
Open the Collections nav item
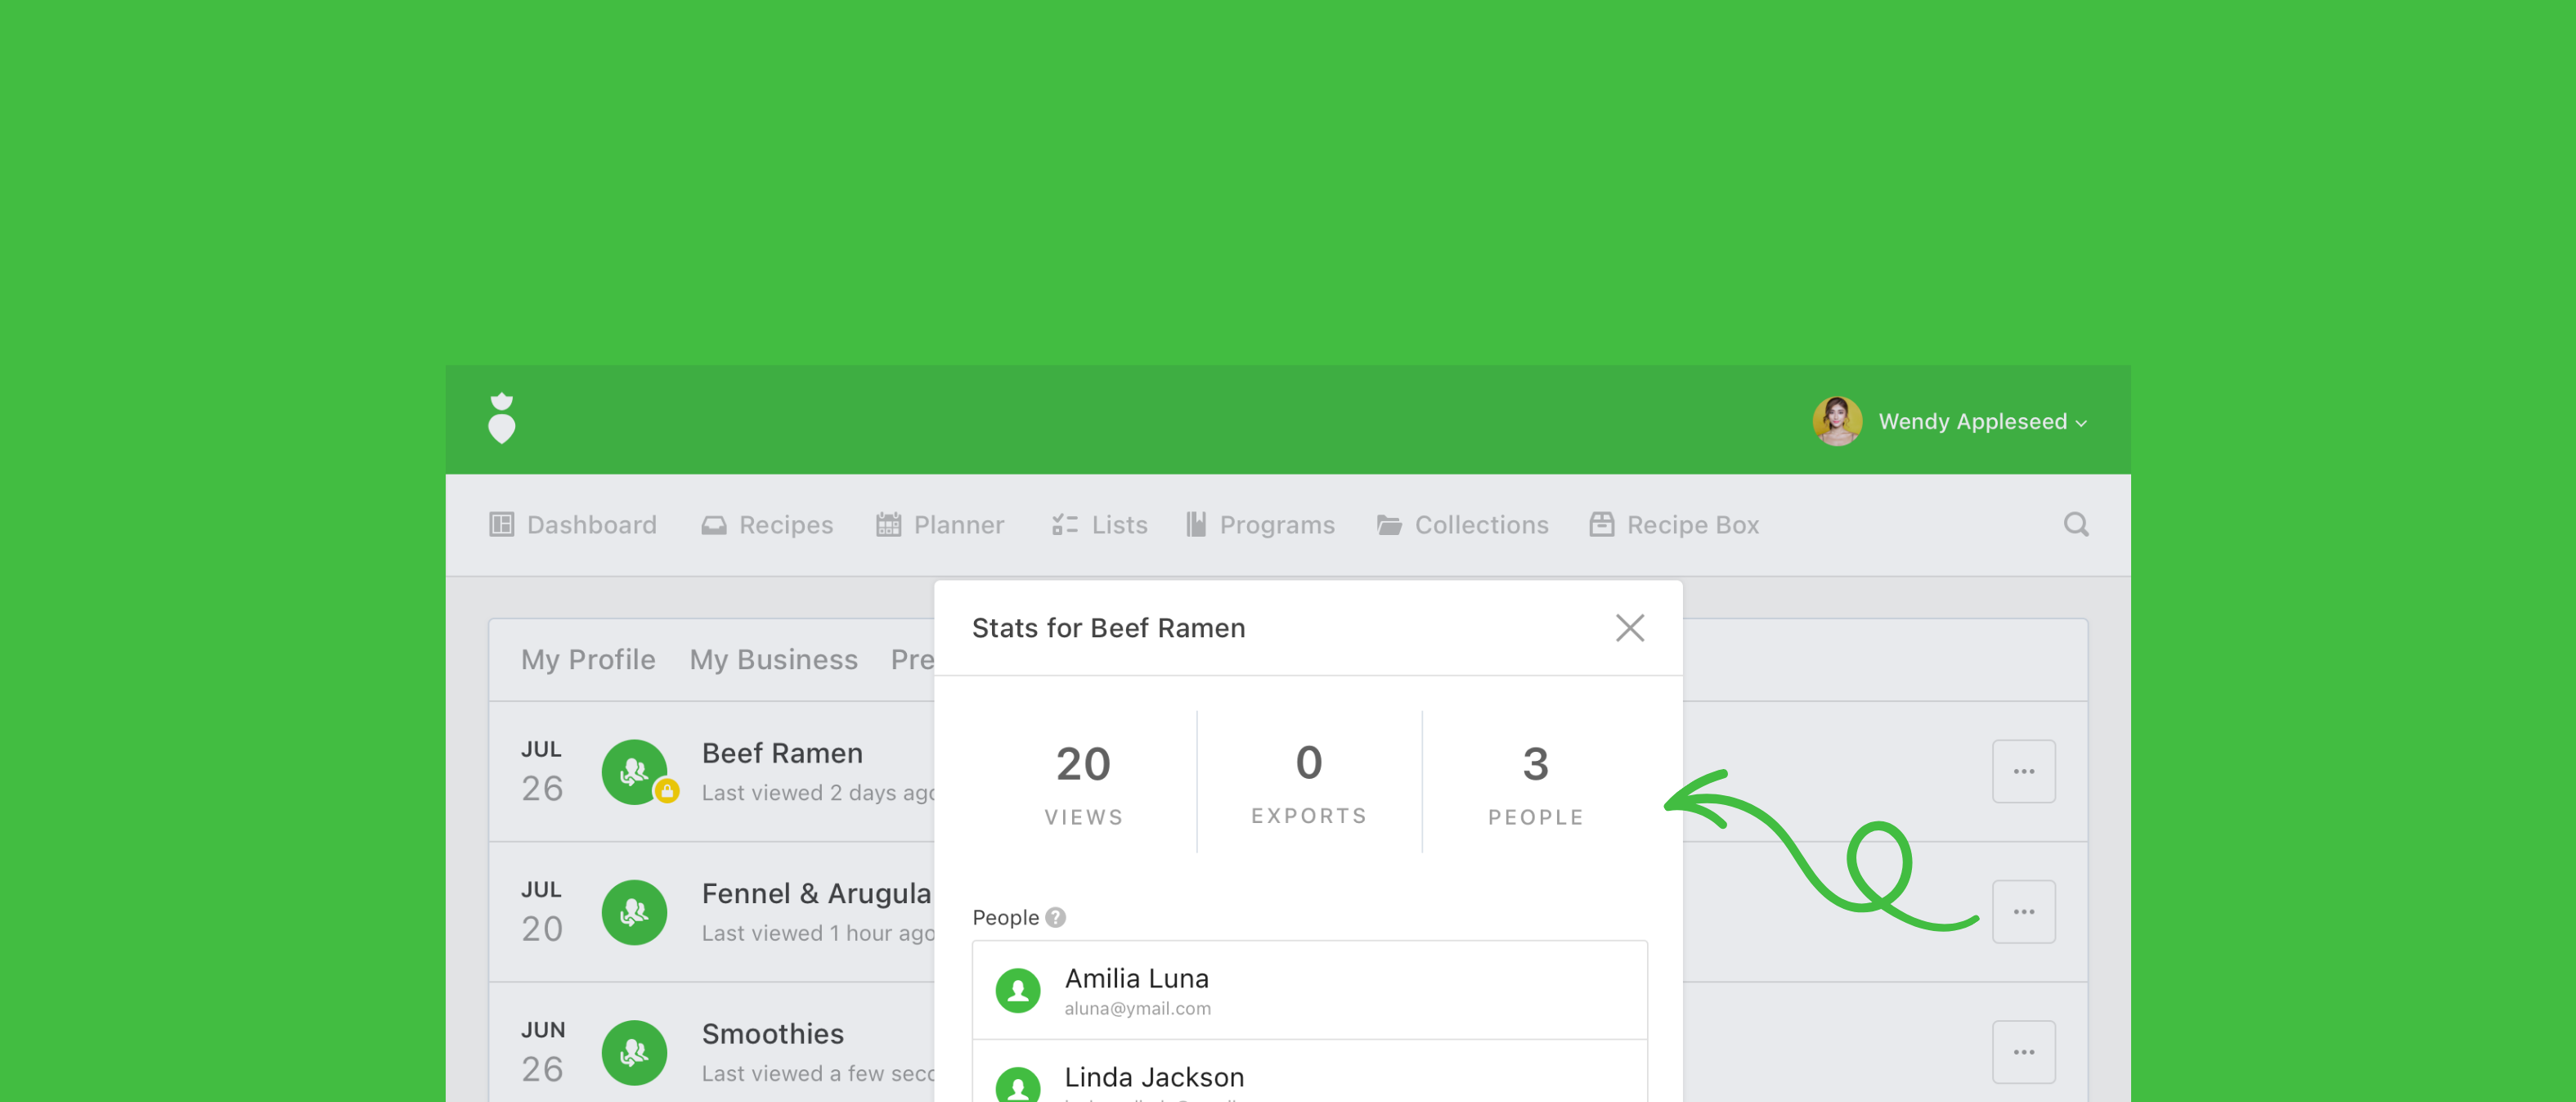(1463, 525)
